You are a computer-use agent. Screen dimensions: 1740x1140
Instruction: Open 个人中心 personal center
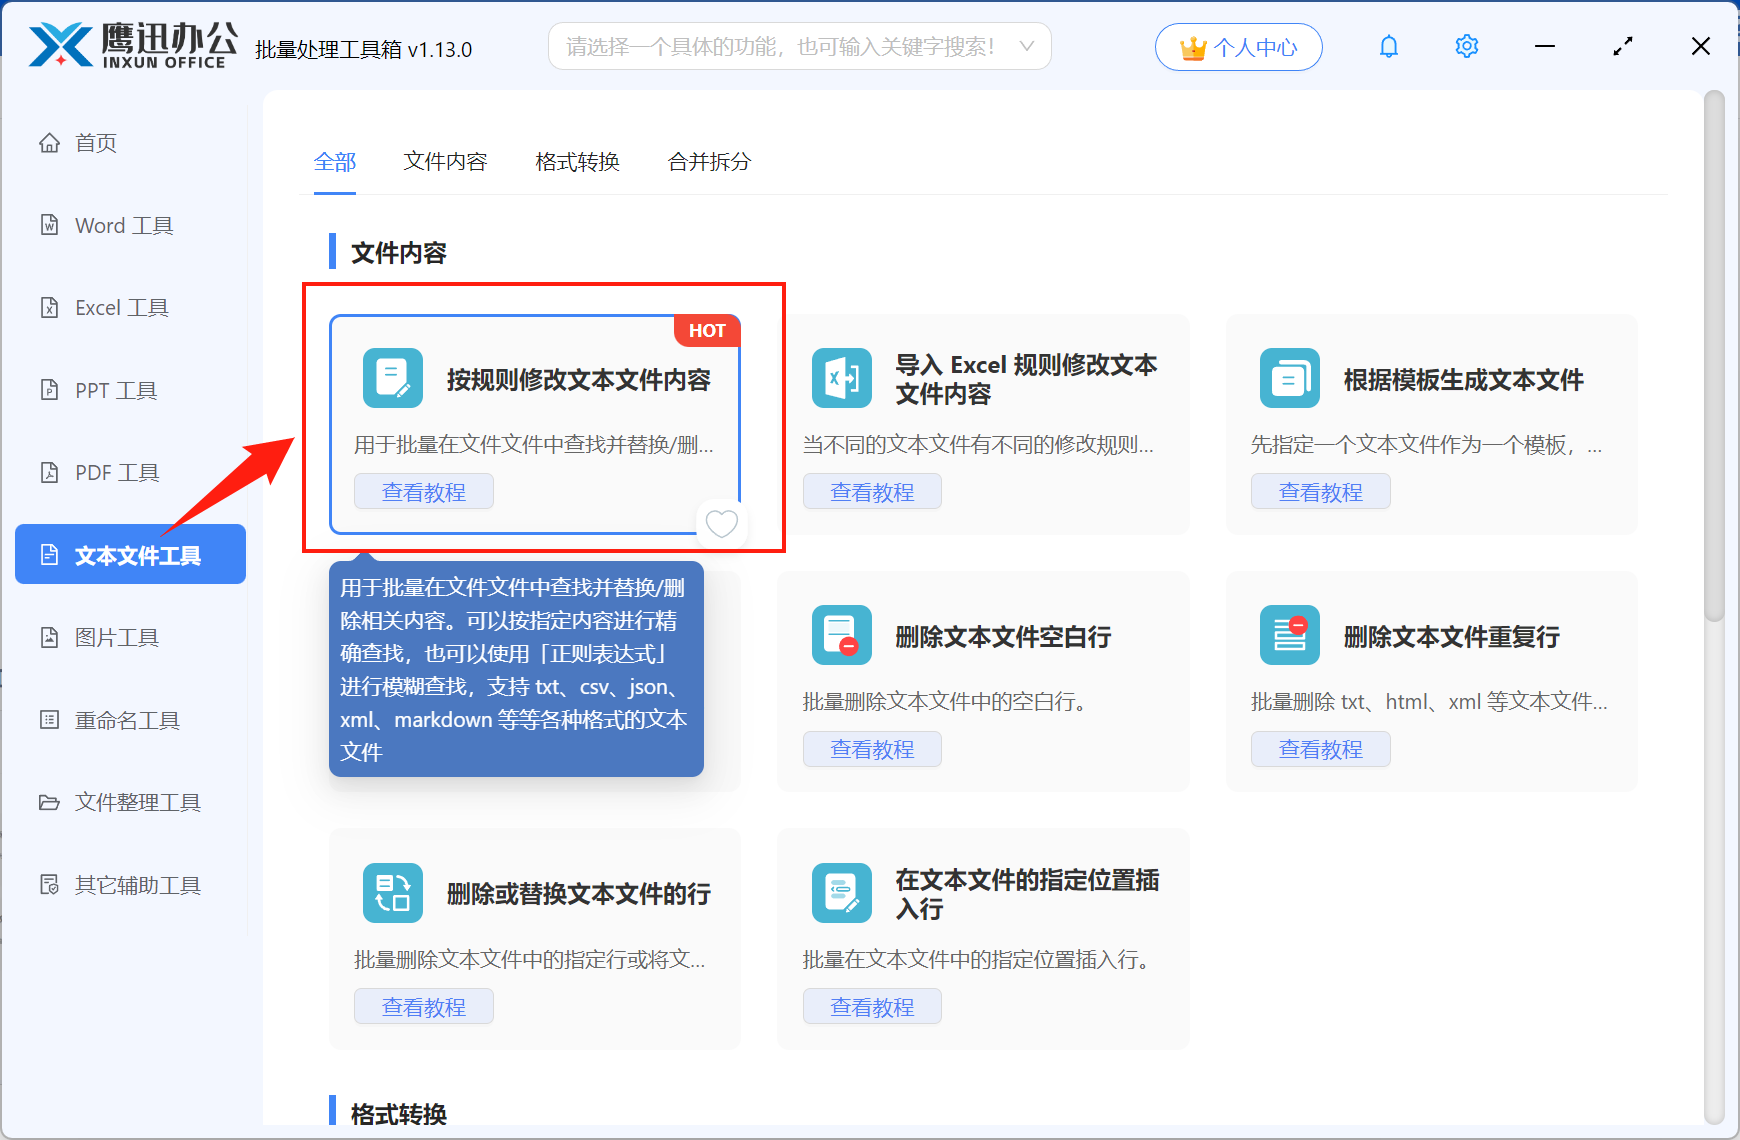coord(1238,46)
